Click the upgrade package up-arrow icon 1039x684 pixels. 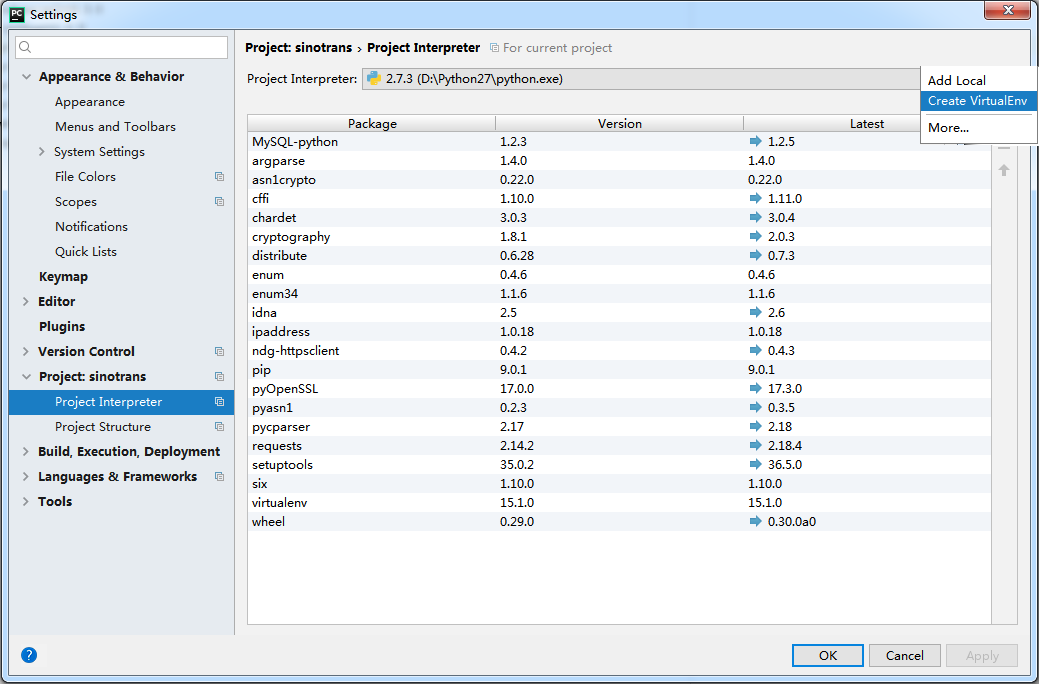pos(1004,170)
